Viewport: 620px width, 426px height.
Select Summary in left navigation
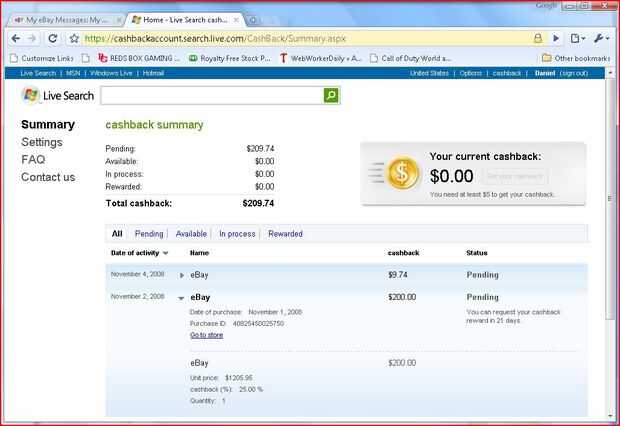tap(48, 125)
